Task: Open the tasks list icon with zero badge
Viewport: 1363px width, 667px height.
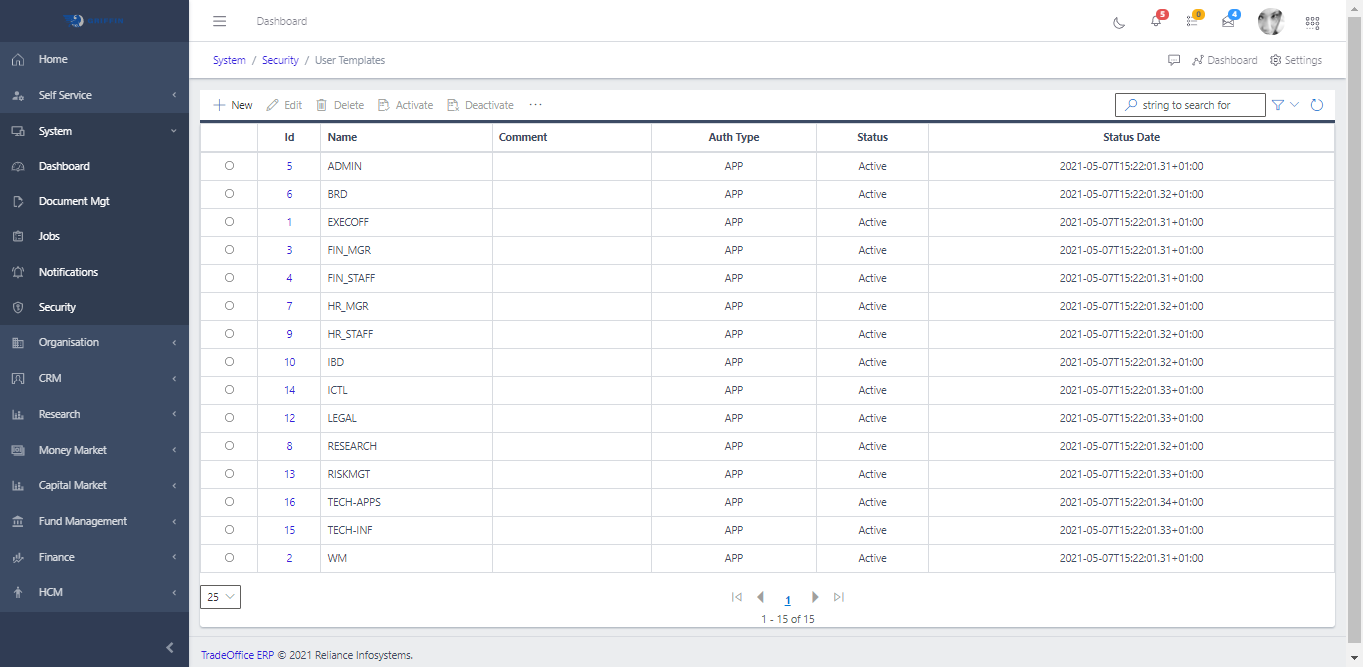Action: click(1192, 22)
